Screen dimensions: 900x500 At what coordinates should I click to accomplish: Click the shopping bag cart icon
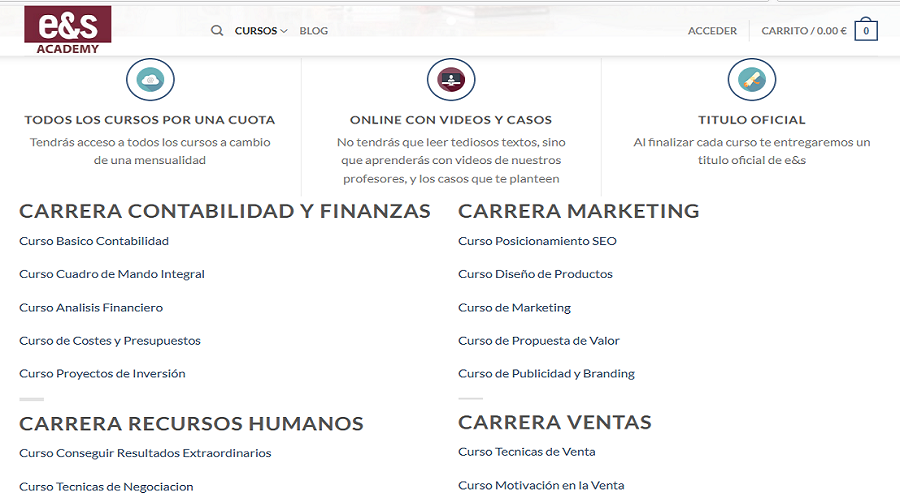click(866, 30)
